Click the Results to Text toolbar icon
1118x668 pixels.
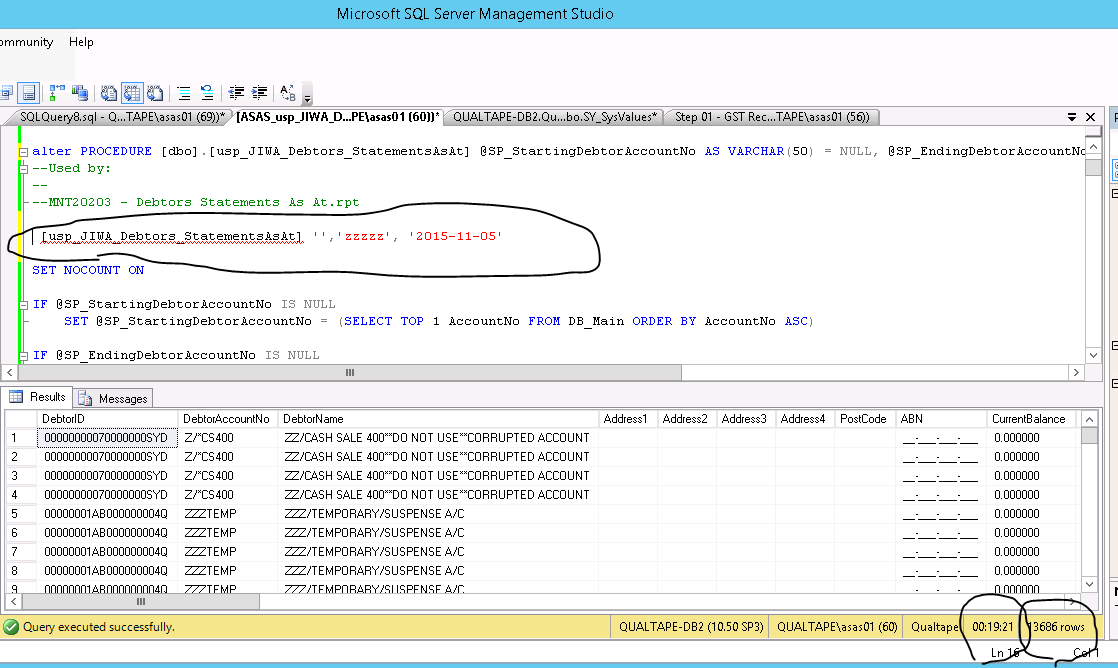click(x=109, y=93)
